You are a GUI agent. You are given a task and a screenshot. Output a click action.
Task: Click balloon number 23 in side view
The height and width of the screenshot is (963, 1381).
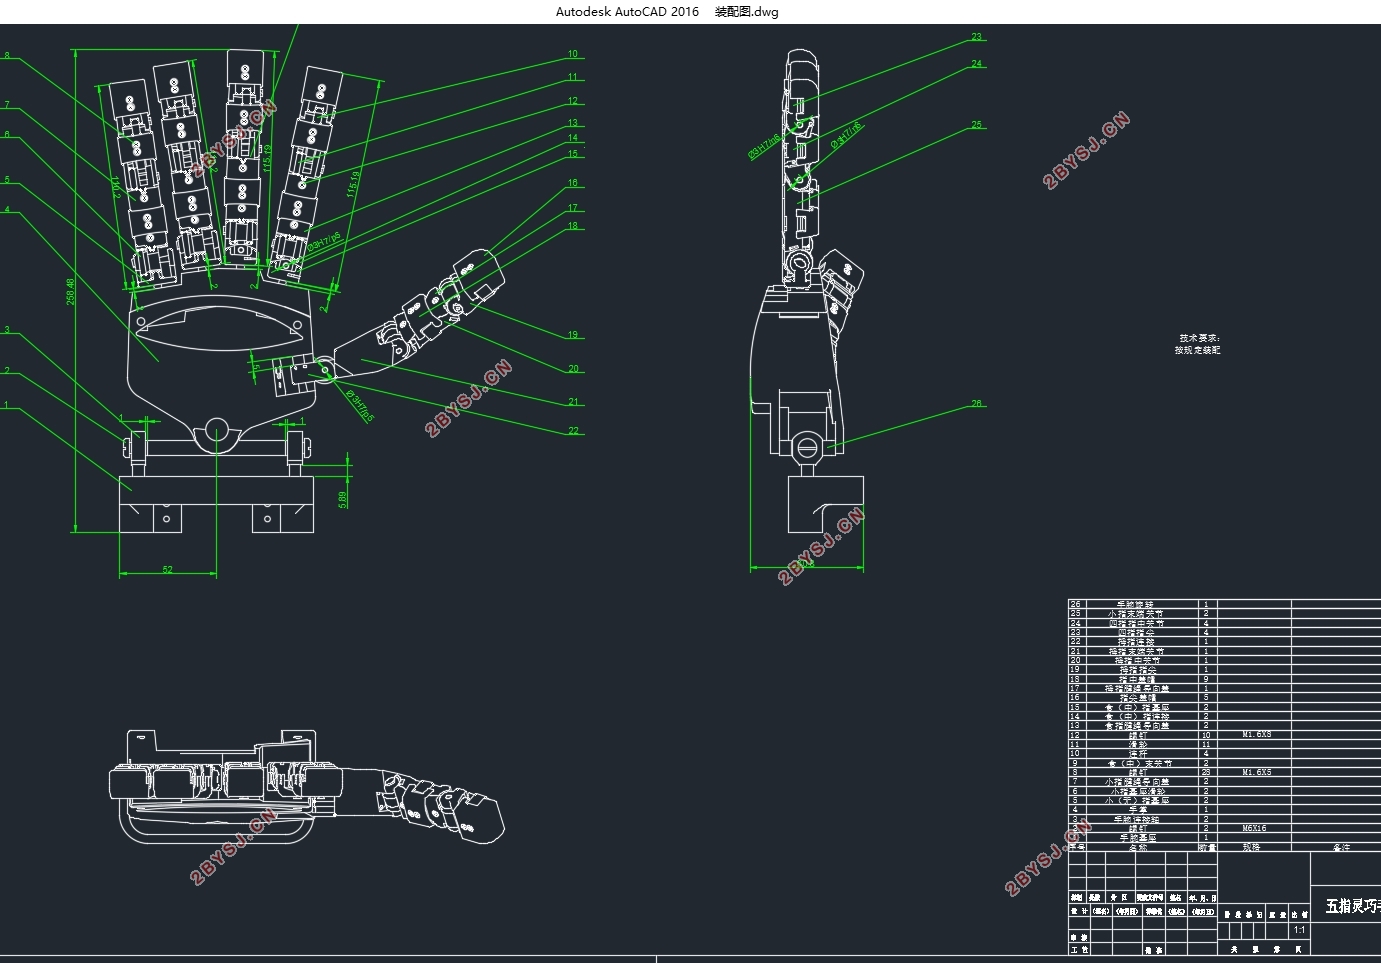[977, 37]
